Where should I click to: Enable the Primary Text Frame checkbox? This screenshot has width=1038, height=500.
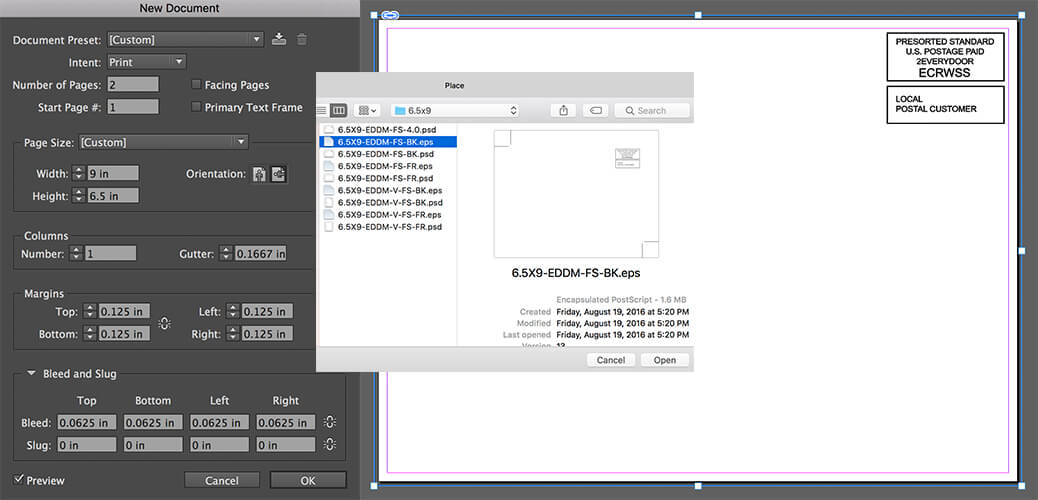(196, 107)
